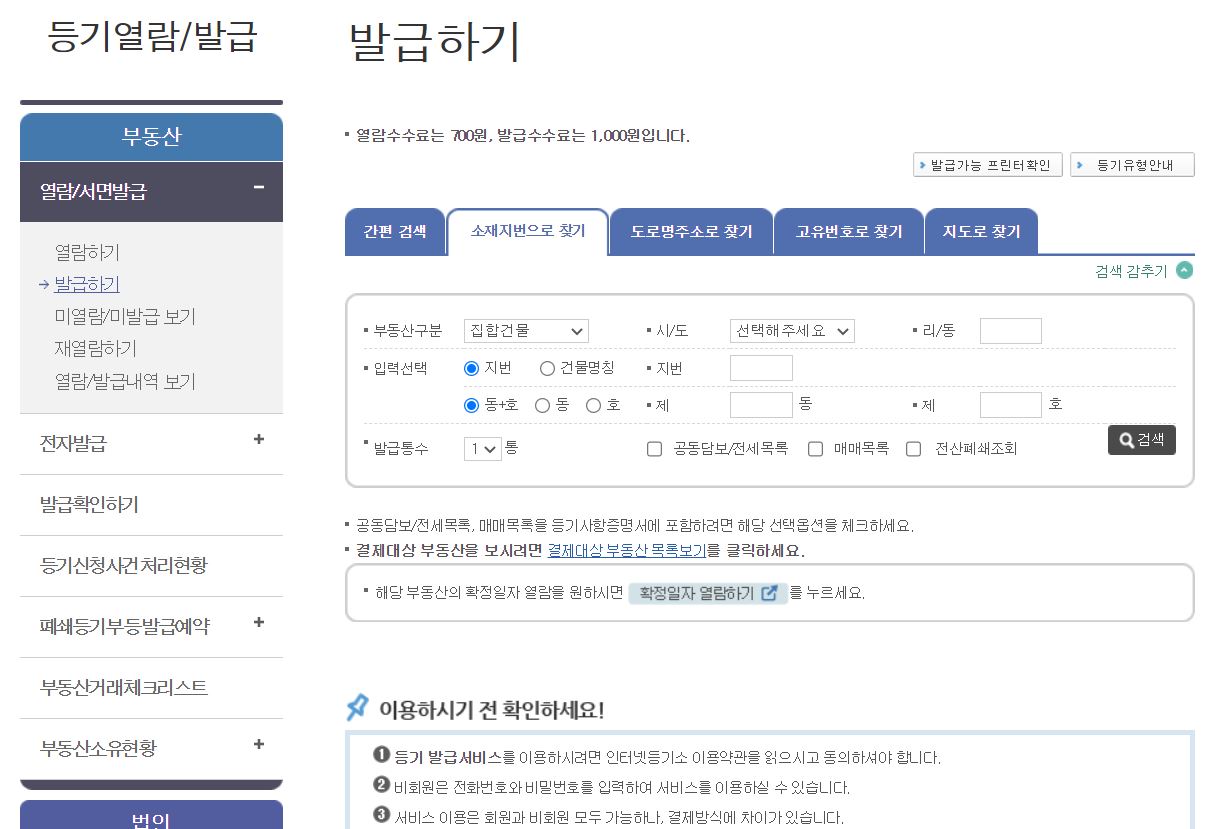1211x829 pixels.
Task: Select the 건물명칭 radio button
Action: 547,367
